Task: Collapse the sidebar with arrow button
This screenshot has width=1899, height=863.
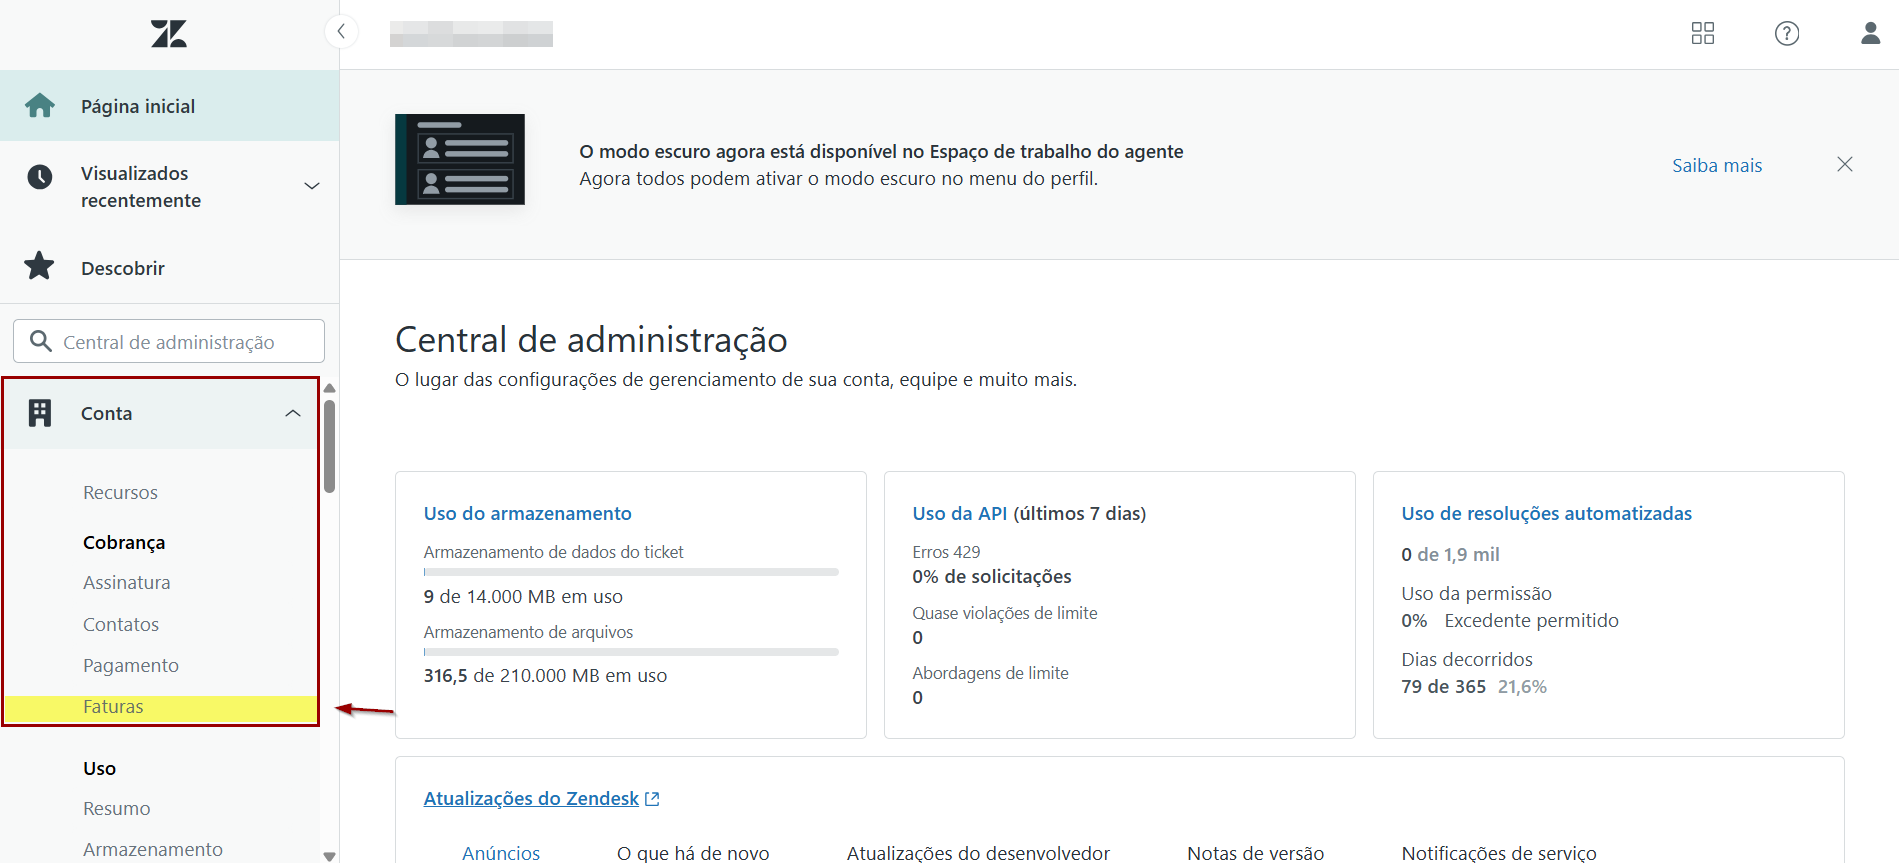Action: point(341,32)
